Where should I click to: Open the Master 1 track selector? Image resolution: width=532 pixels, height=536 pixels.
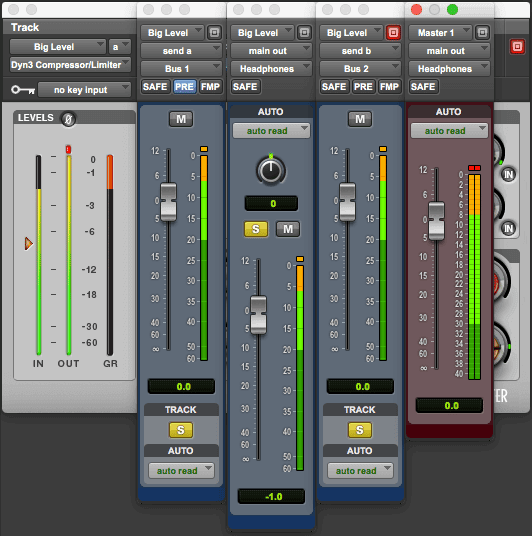pos(440,33)
